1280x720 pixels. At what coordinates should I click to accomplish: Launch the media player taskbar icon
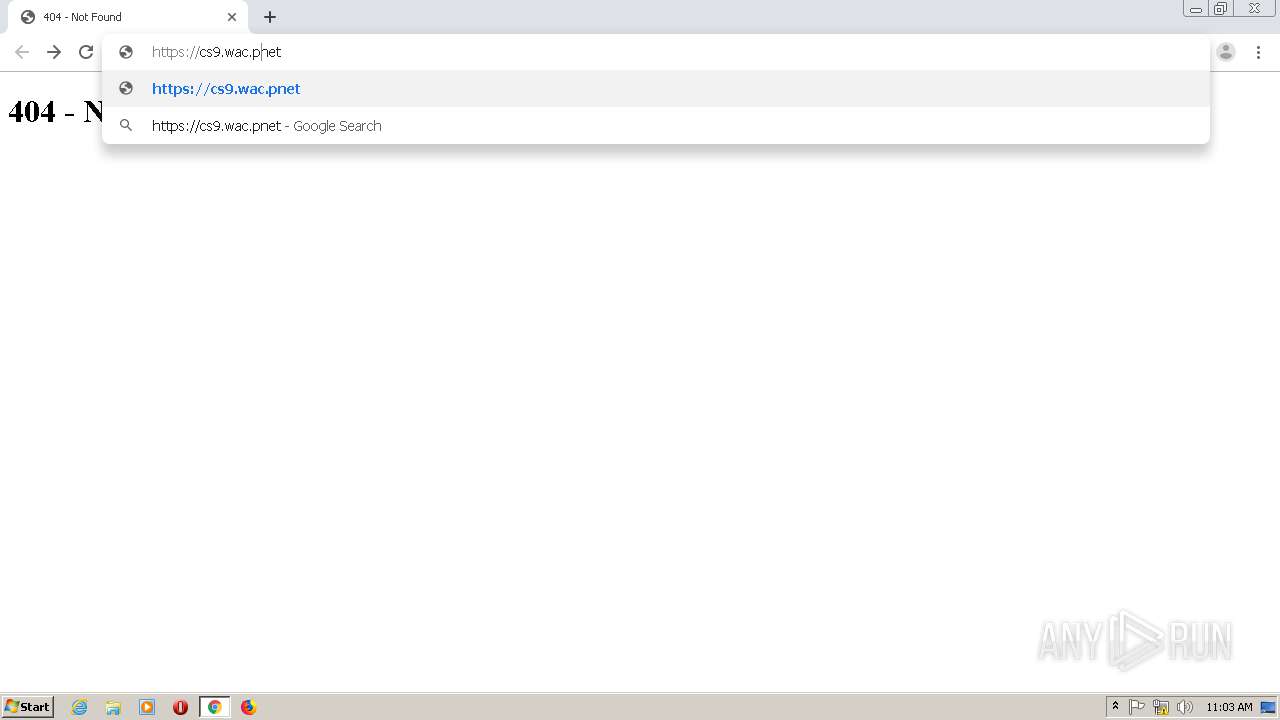[147, 707]
